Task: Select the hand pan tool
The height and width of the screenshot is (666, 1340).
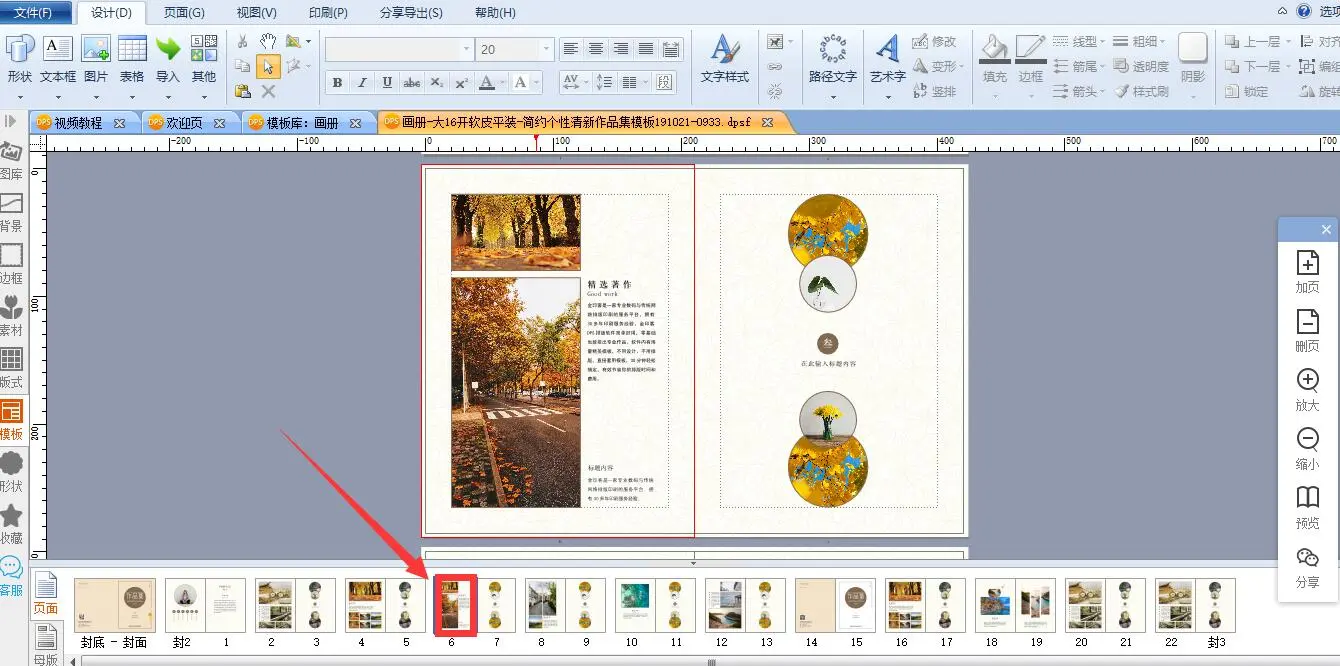Action: click(x=268, y=41)
